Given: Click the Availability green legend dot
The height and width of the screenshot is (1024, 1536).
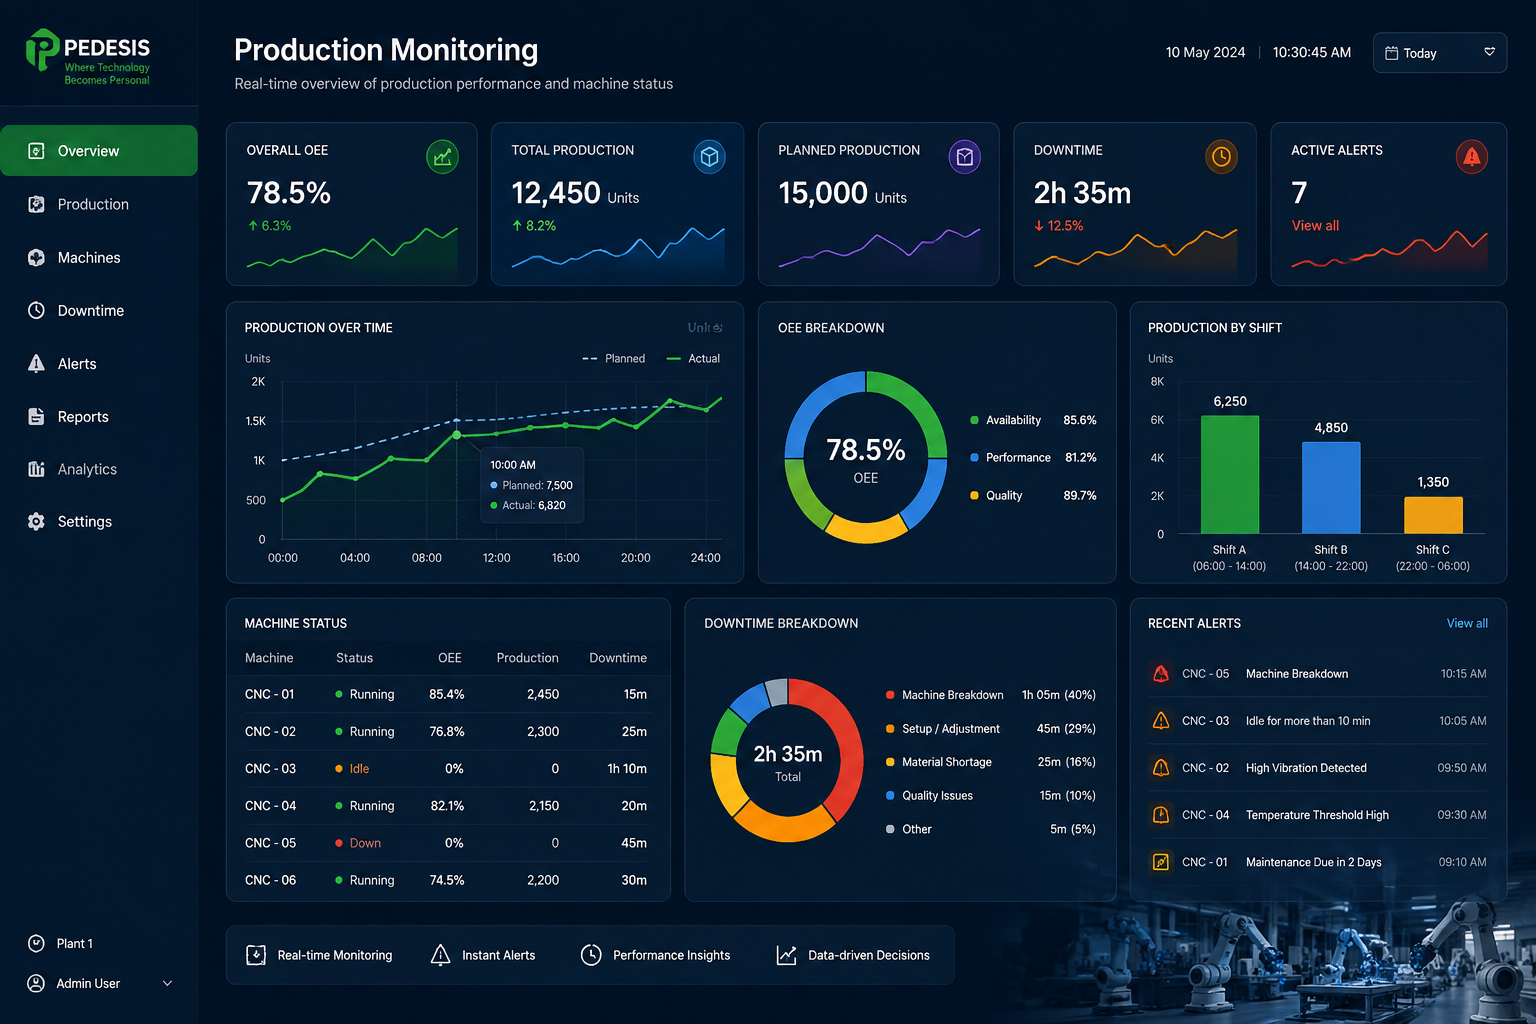Looking at the screenshot, I should click(974, 420).
